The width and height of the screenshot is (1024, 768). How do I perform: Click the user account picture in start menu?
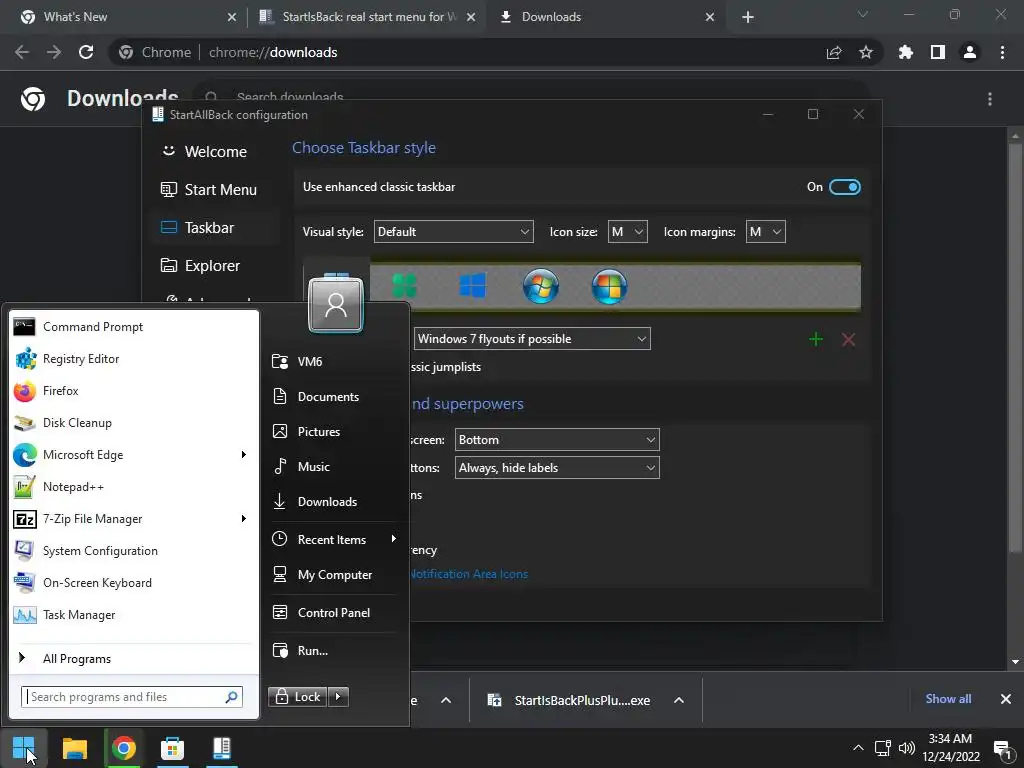coord(336,305)
